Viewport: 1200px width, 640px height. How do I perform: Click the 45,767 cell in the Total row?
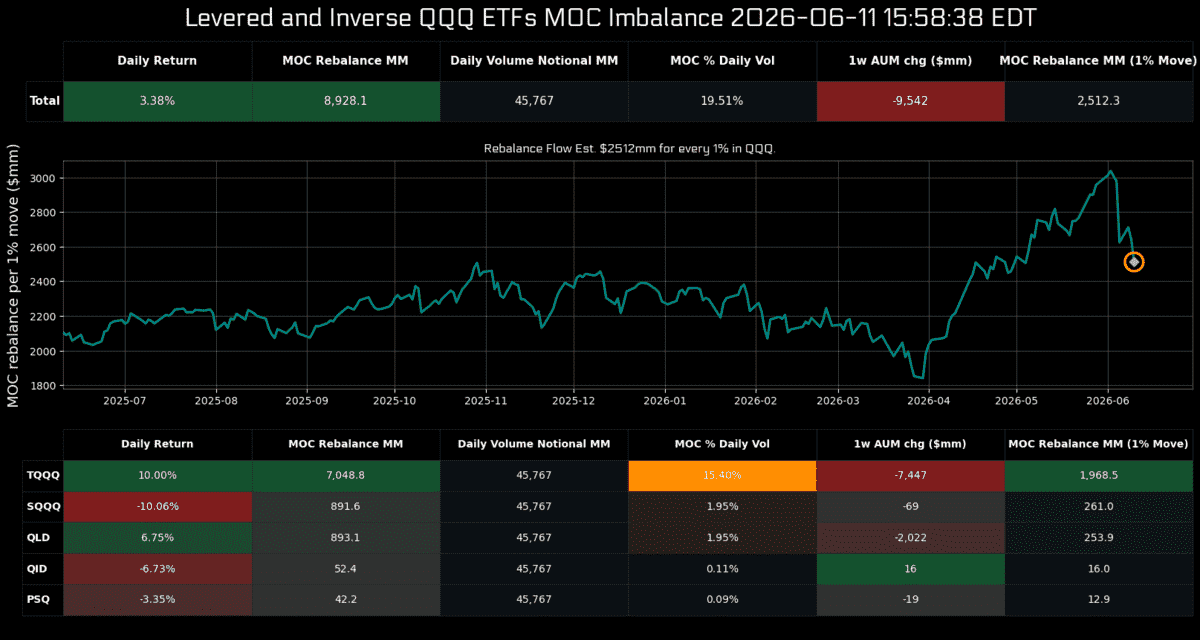534,101
